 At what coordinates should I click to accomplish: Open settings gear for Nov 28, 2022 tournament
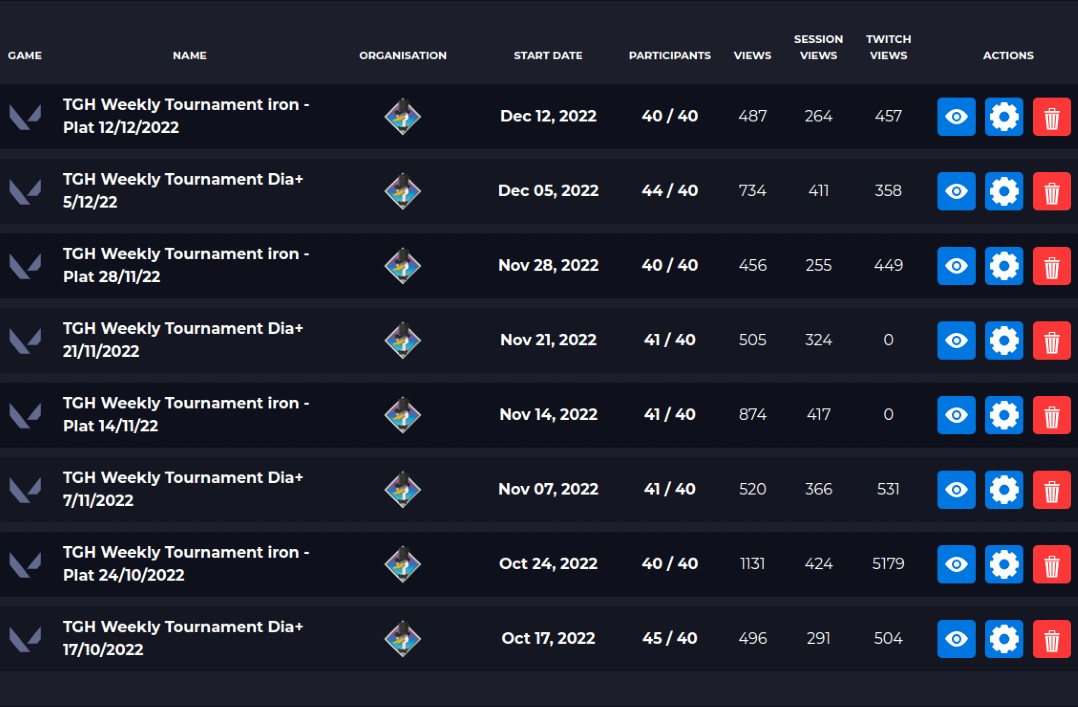tap(1004, 266)
